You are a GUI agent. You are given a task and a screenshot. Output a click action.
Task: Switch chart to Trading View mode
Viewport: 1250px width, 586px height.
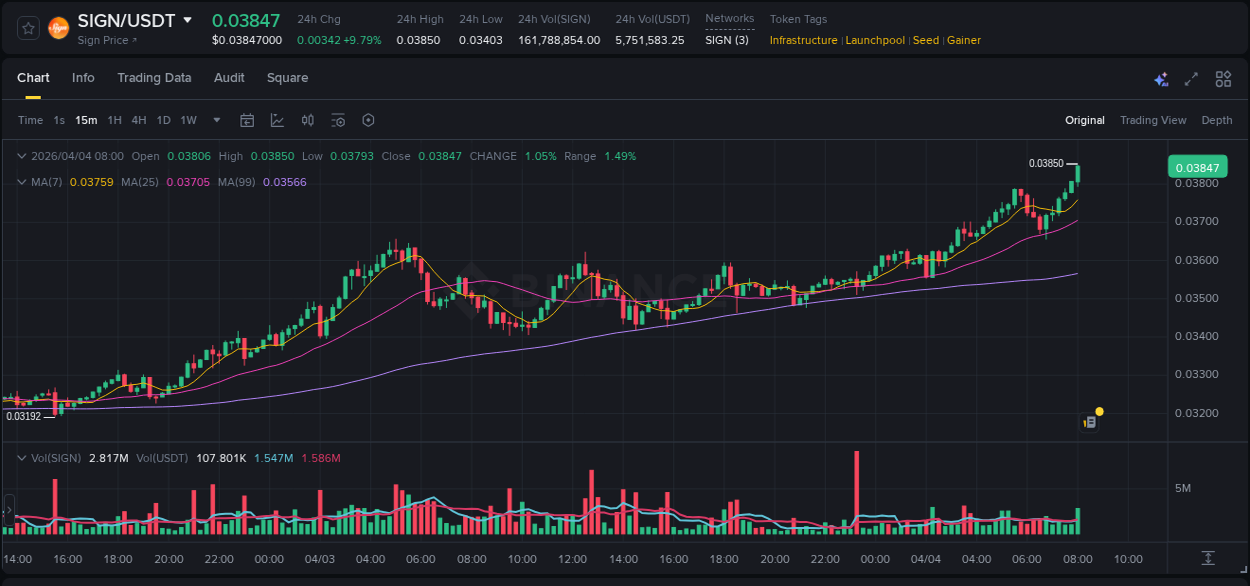tap(1153, 120)
